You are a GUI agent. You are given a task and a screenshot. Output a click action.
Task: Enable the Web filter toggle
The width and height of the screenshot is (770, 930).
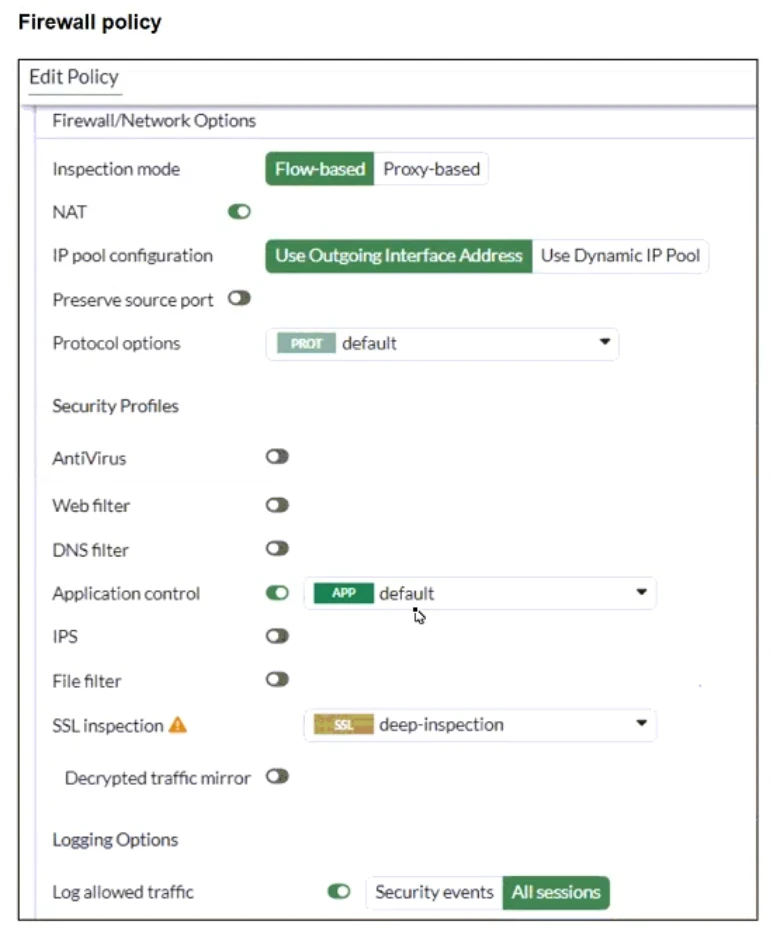click(277, 505)
